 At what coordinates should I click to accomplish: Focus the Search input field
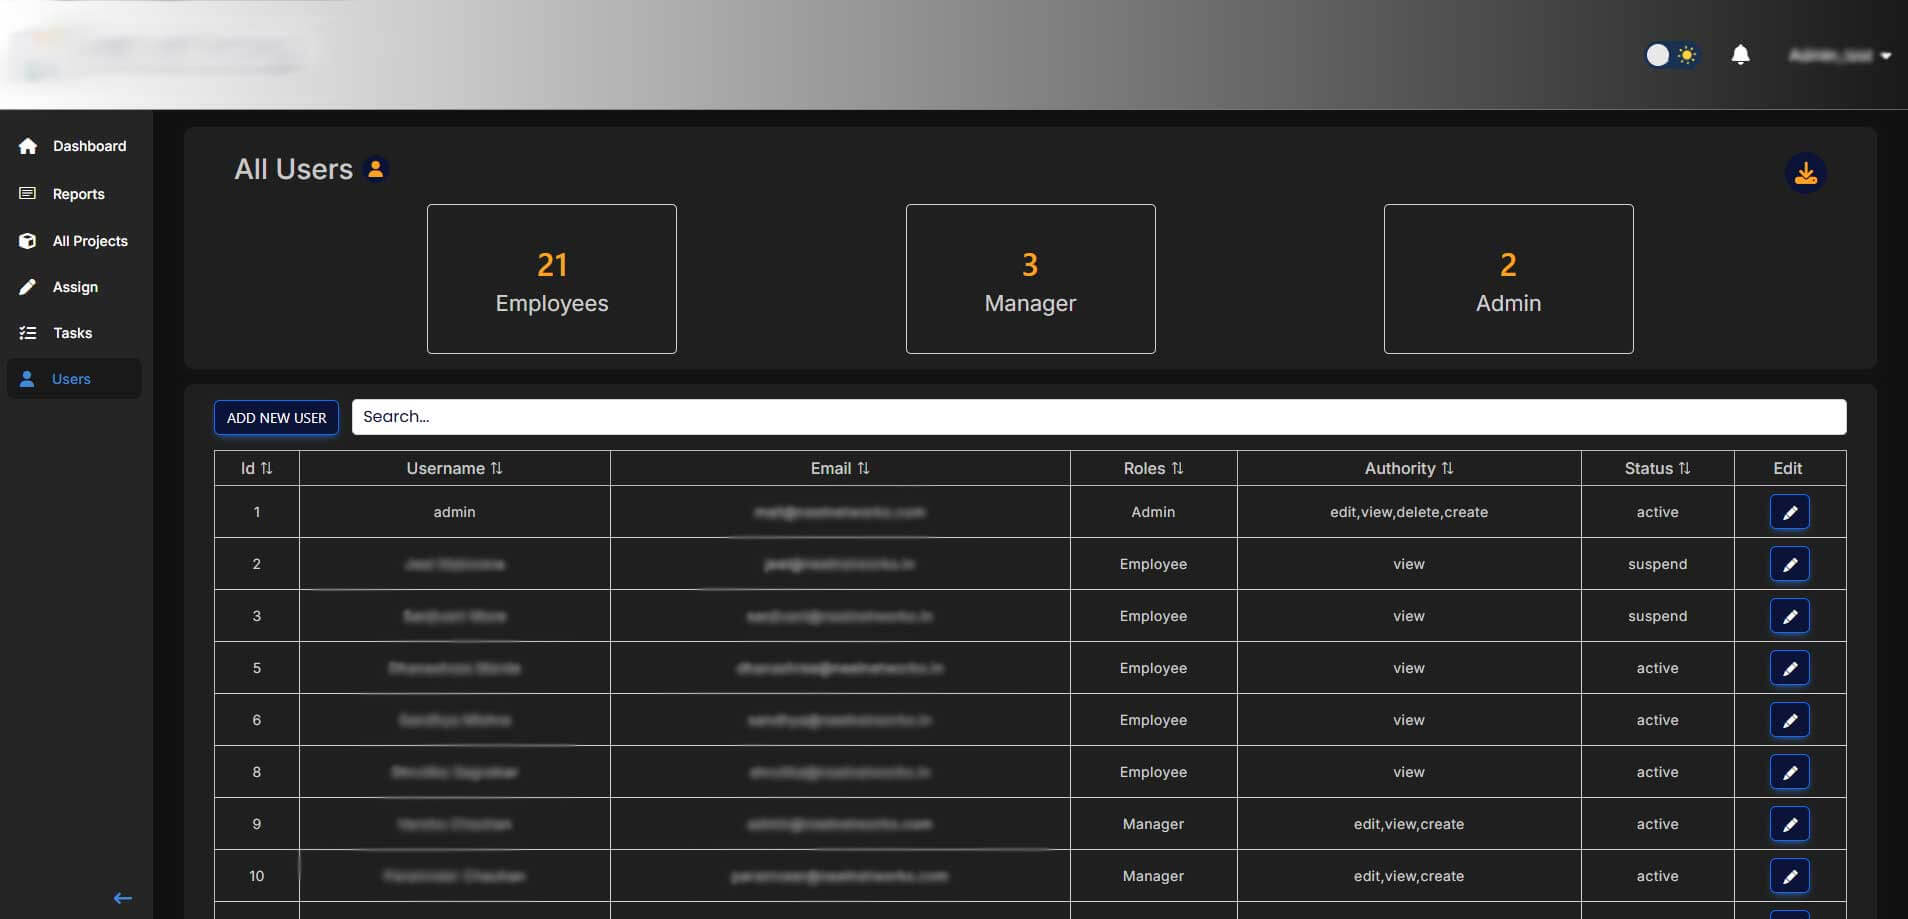point(1099,417)
